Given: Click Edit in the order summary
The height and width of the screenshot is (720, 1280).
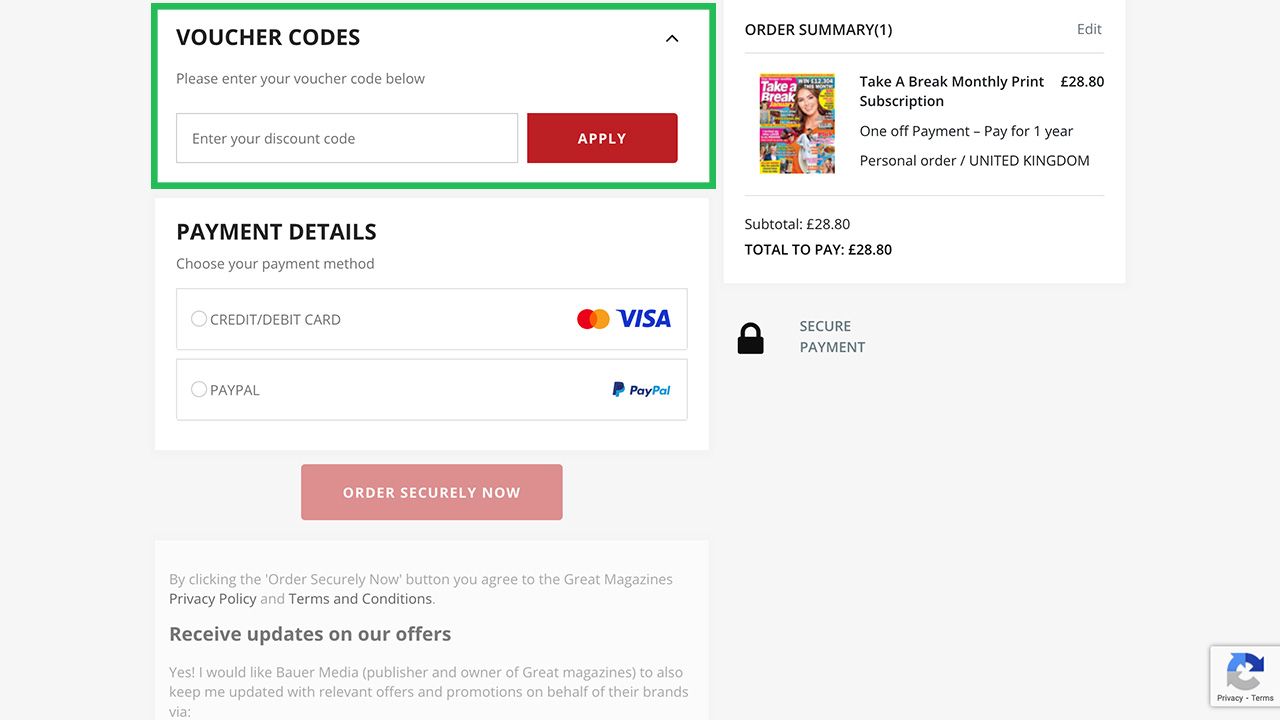Looking at the screenshot, I should coord(1089,29).
